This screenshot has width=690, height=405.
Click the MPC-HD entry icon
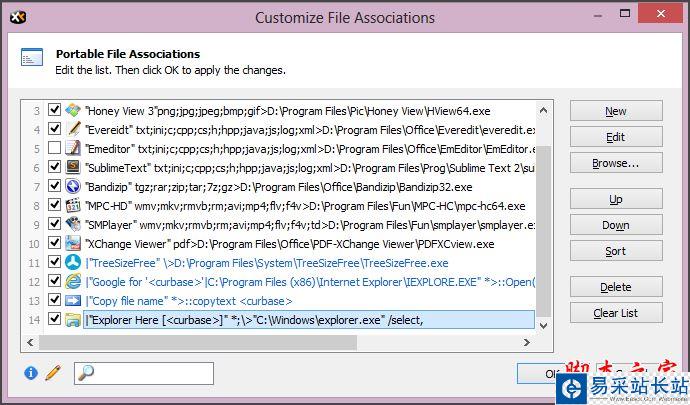click(74, 205)
